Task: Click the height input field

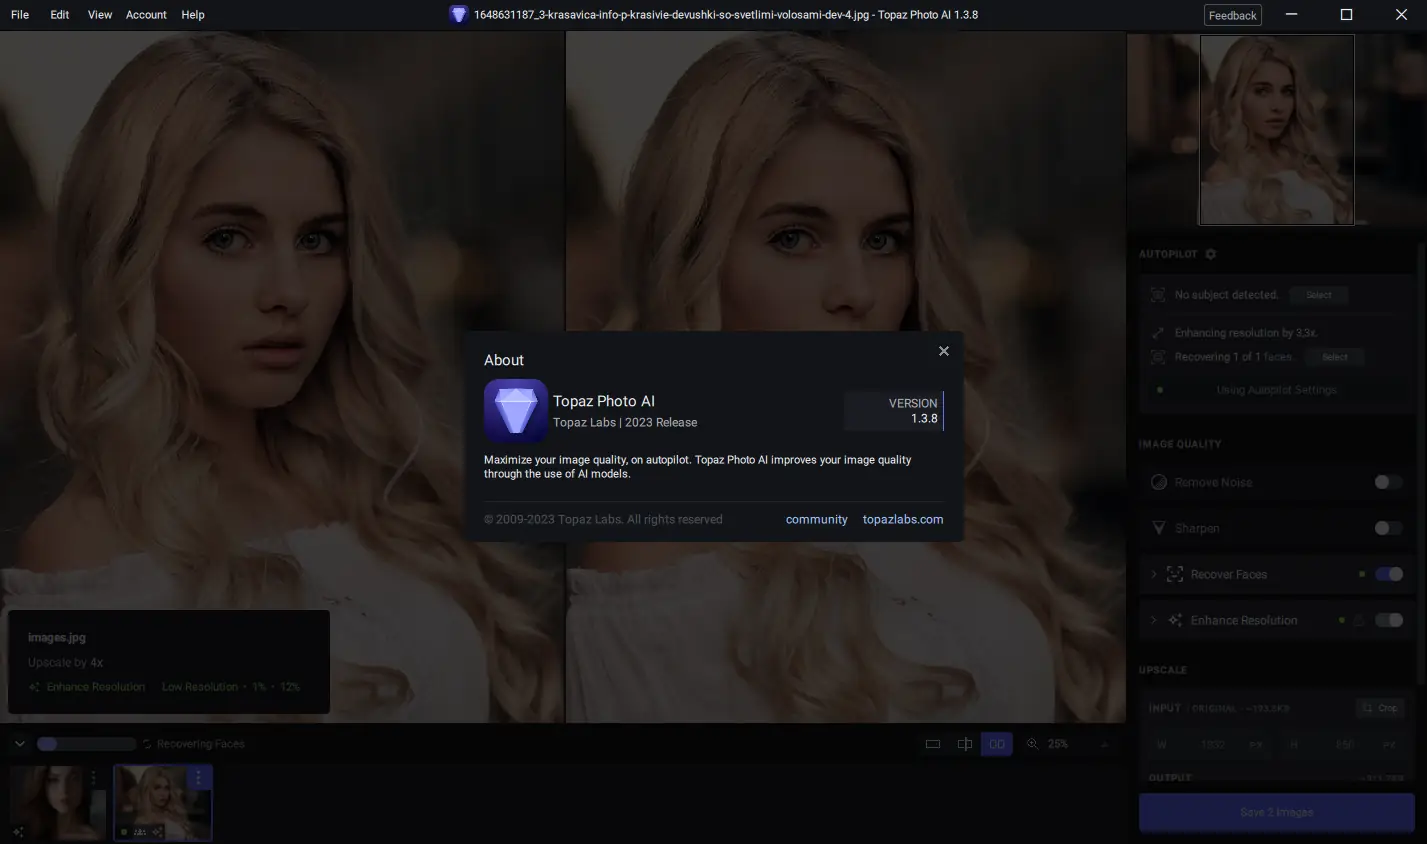Action: click(1344, 745)
